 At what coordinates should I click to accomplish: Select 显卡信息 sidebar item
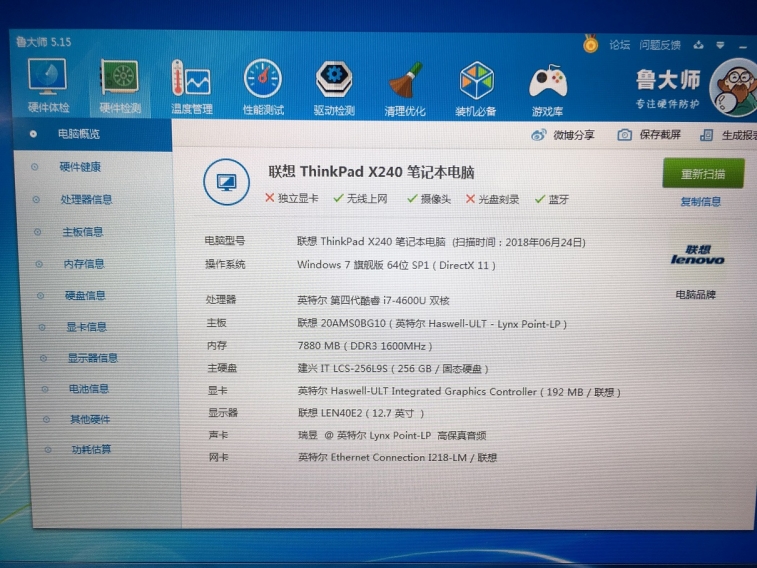click(x=86, y=327)
